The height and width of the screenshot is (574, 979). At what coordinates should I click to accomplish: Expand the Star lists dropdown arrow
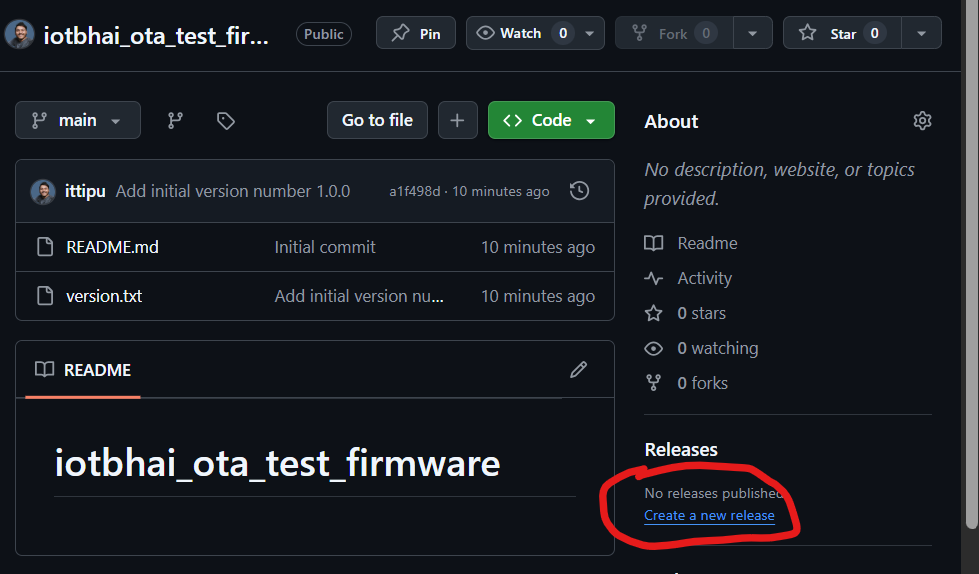coord(921,33)
